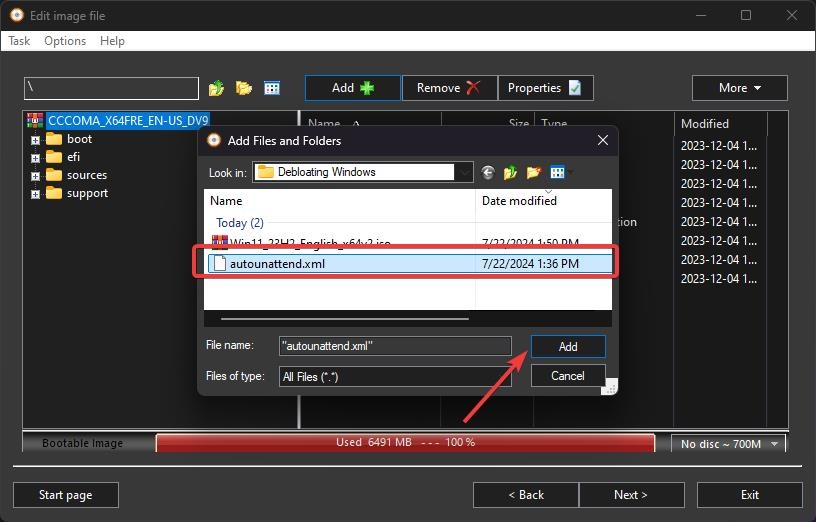Click the Add button with green plus
The height and width of the screenshot is (522, 816).
tap(353, 88)
